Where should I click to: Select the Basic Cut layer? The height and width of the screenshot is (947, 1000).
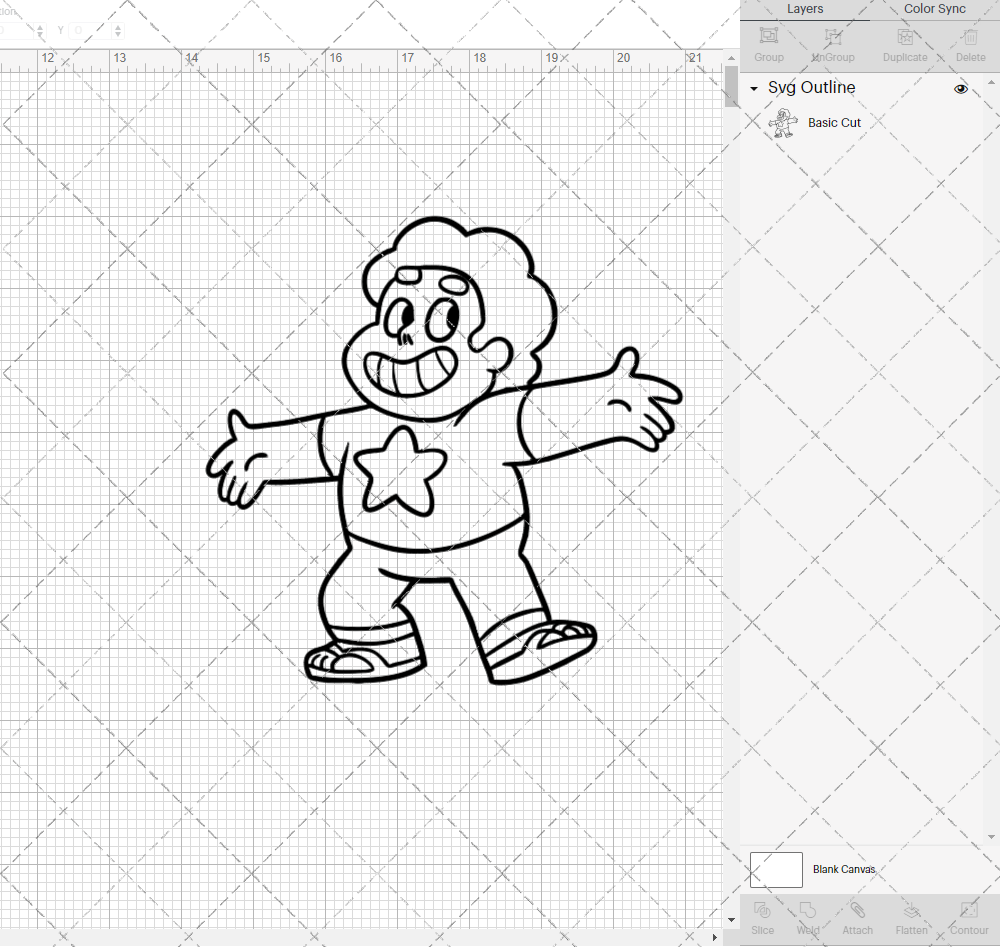click(835, 122)
